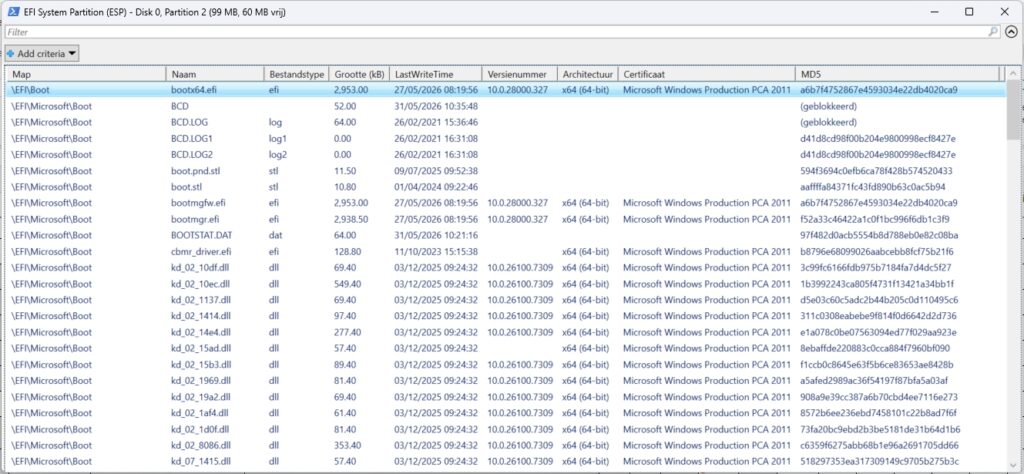This screenshot has width=1024, height=474.
Task: Select the BCD.LOG row
Action: pos(506,122)
